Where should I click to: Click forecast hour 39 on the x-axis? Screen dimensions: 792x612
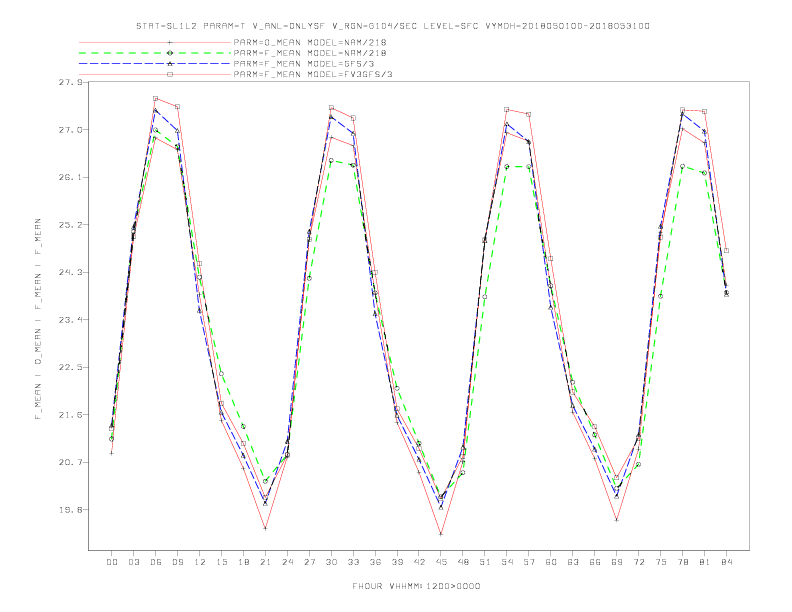coord(397,562)
